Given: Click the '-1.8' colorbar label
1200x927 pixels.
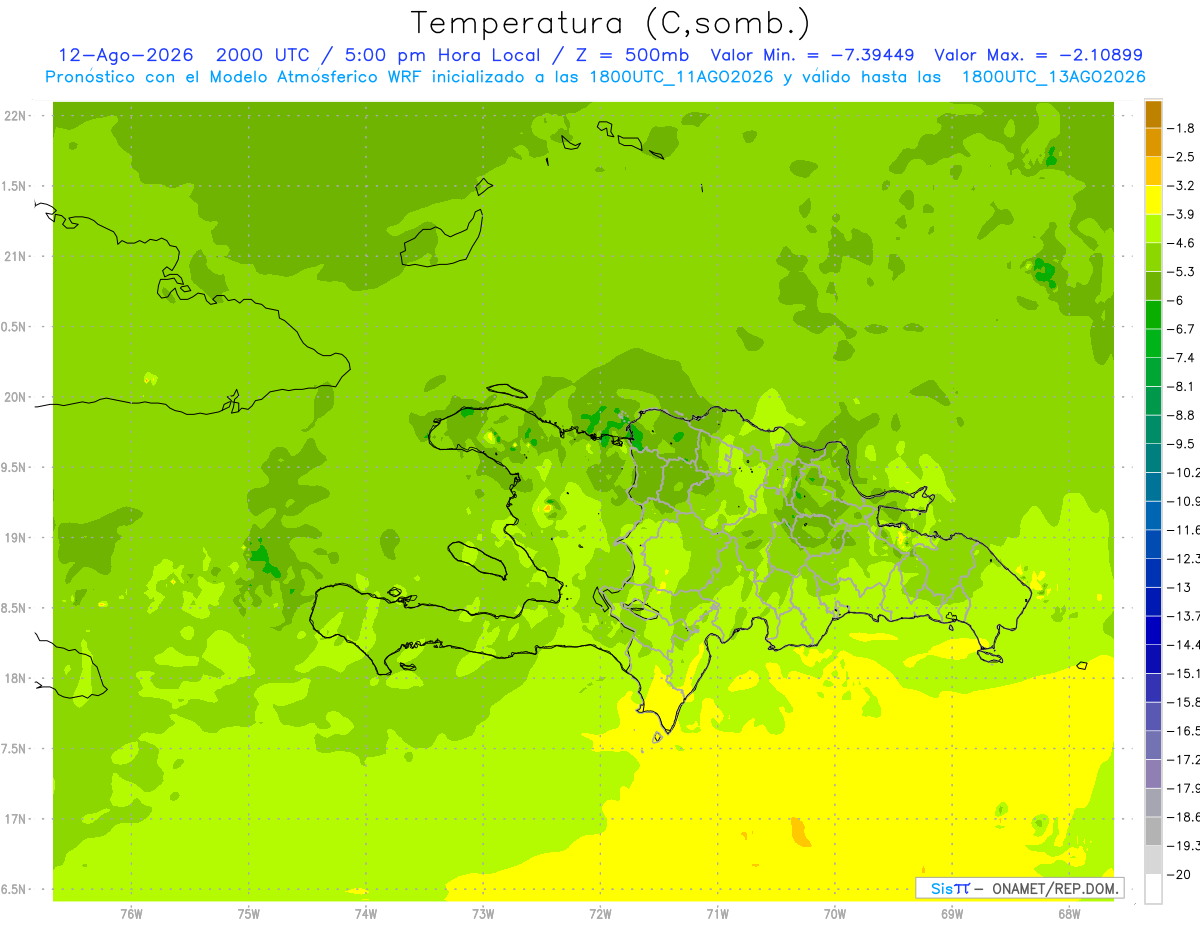Looking at the screenshot, I should click(1183, 128).
